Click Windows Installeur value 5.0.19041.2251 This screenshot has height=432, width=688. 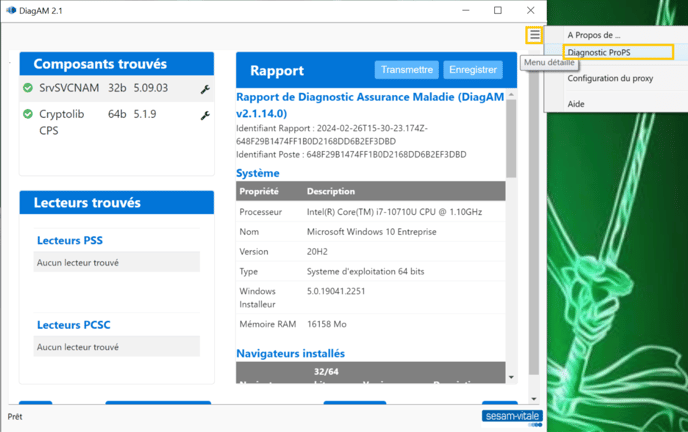tap(336, 291)
